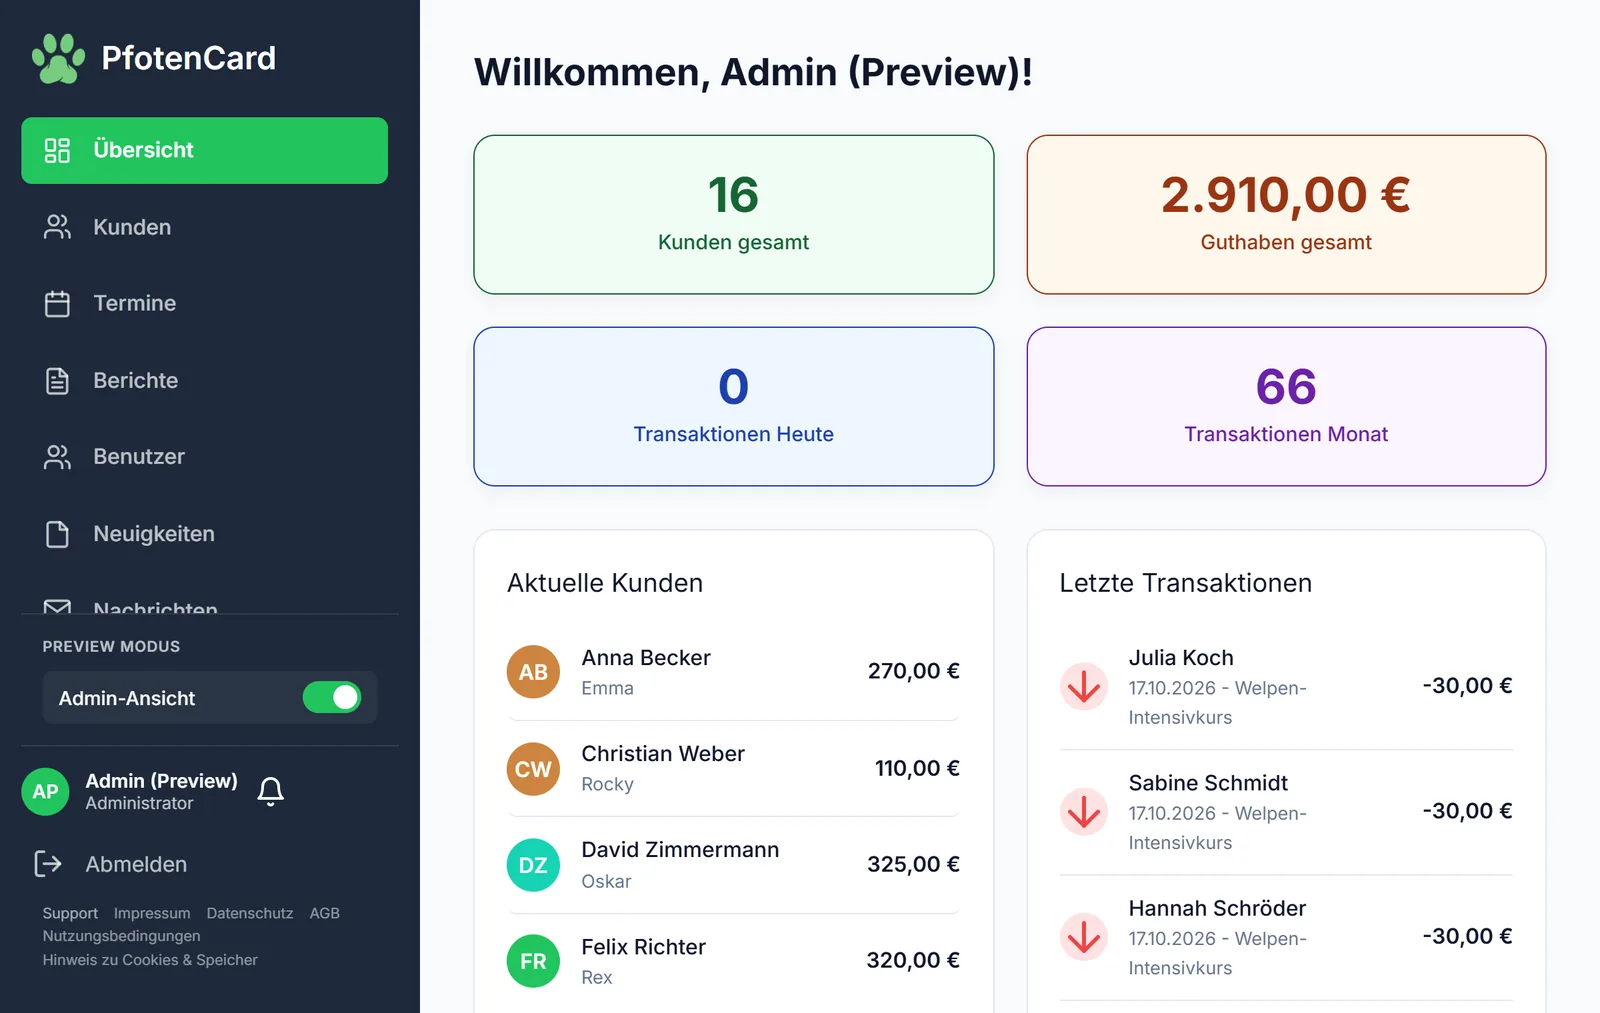Click the Abmelden logout button

111,864
